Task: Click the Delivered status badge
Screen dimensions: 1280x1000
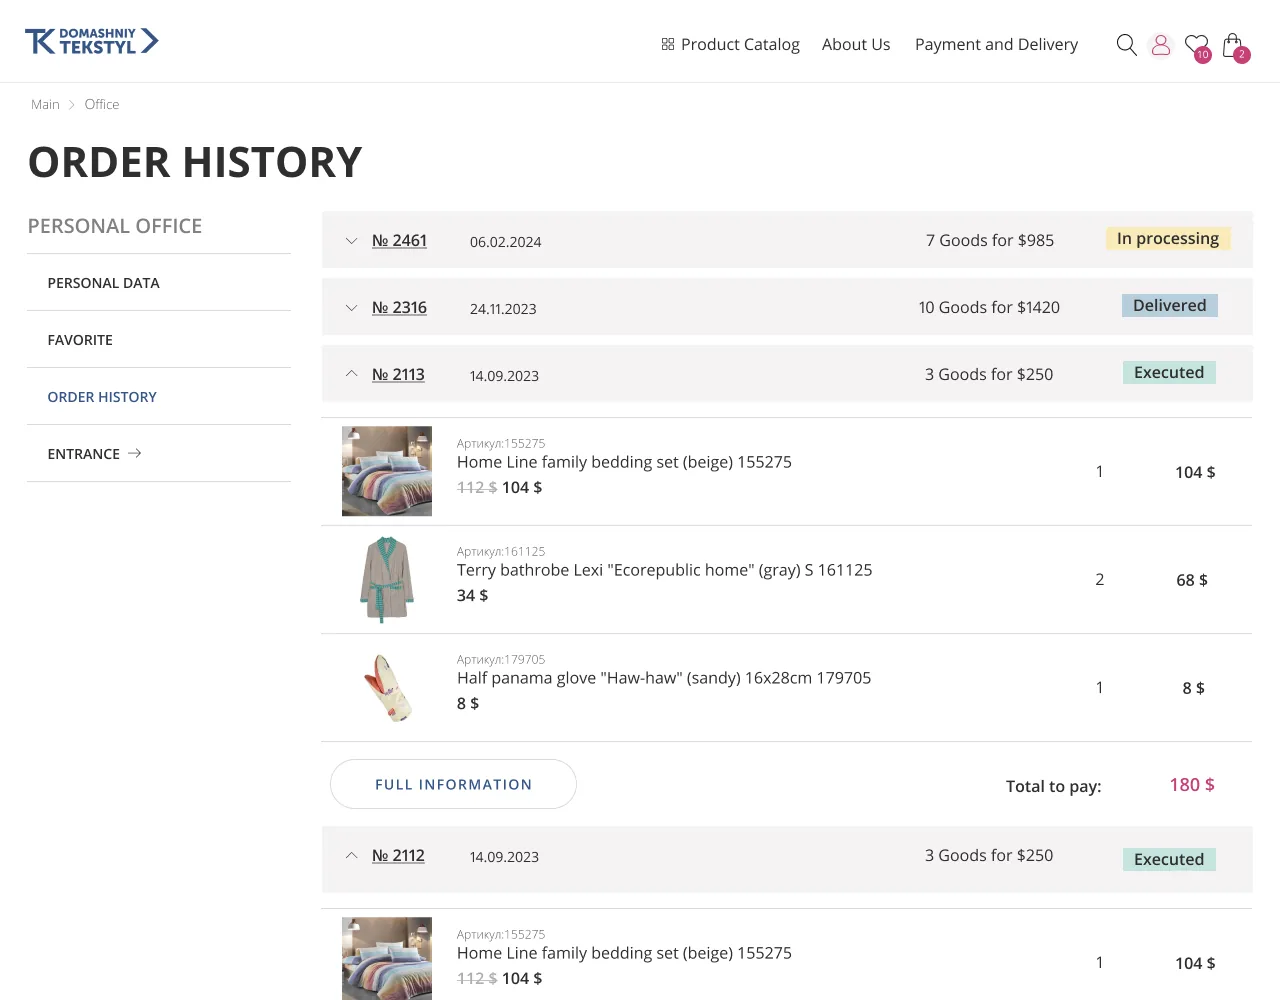Action: click(x=1170, y=306)
